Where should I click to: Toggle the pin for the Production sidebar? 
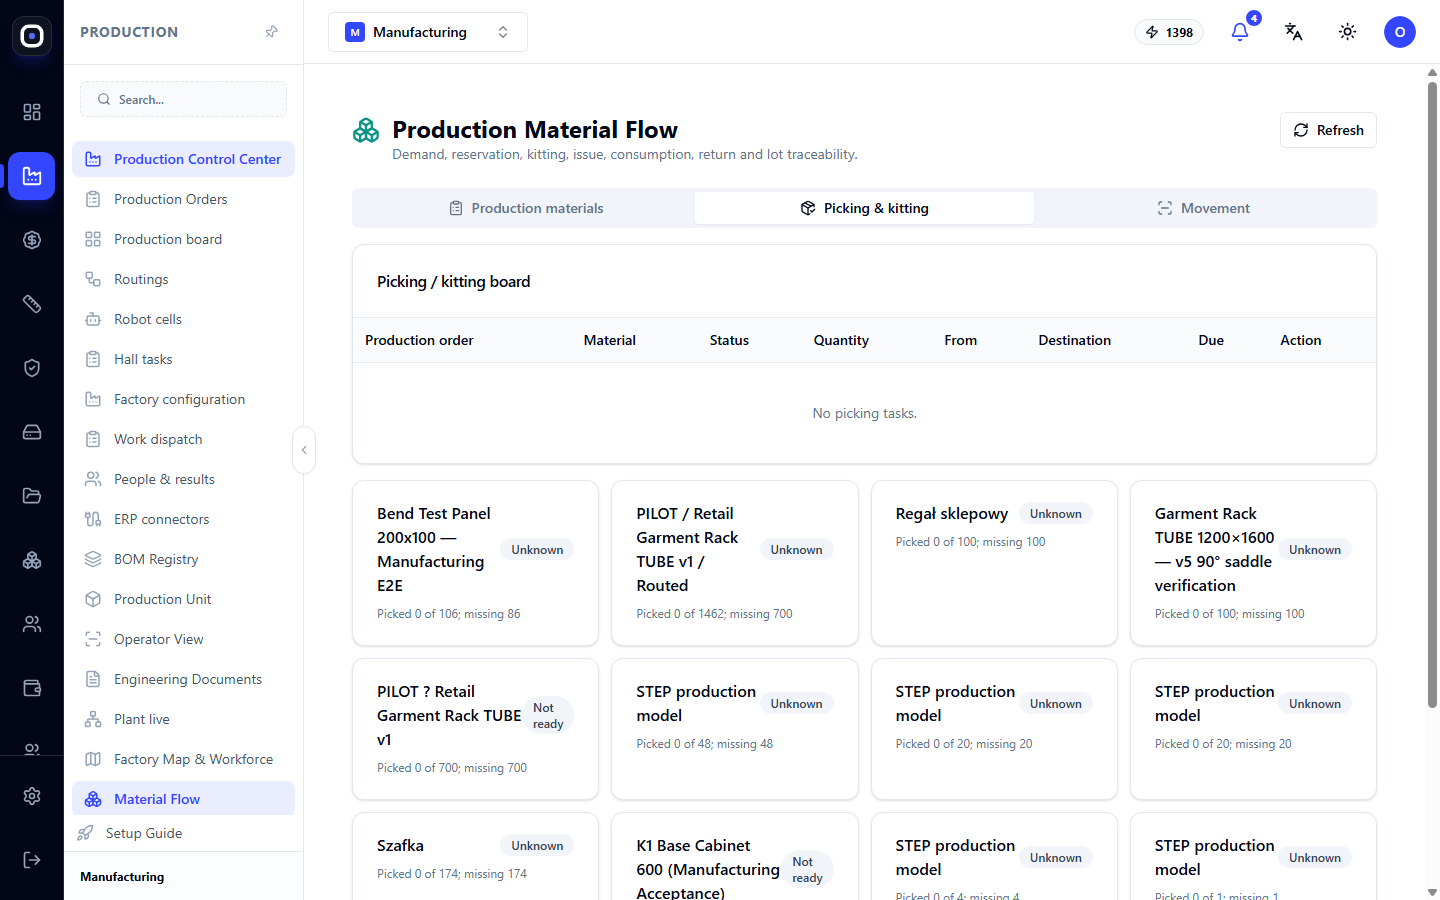[272, 32]
